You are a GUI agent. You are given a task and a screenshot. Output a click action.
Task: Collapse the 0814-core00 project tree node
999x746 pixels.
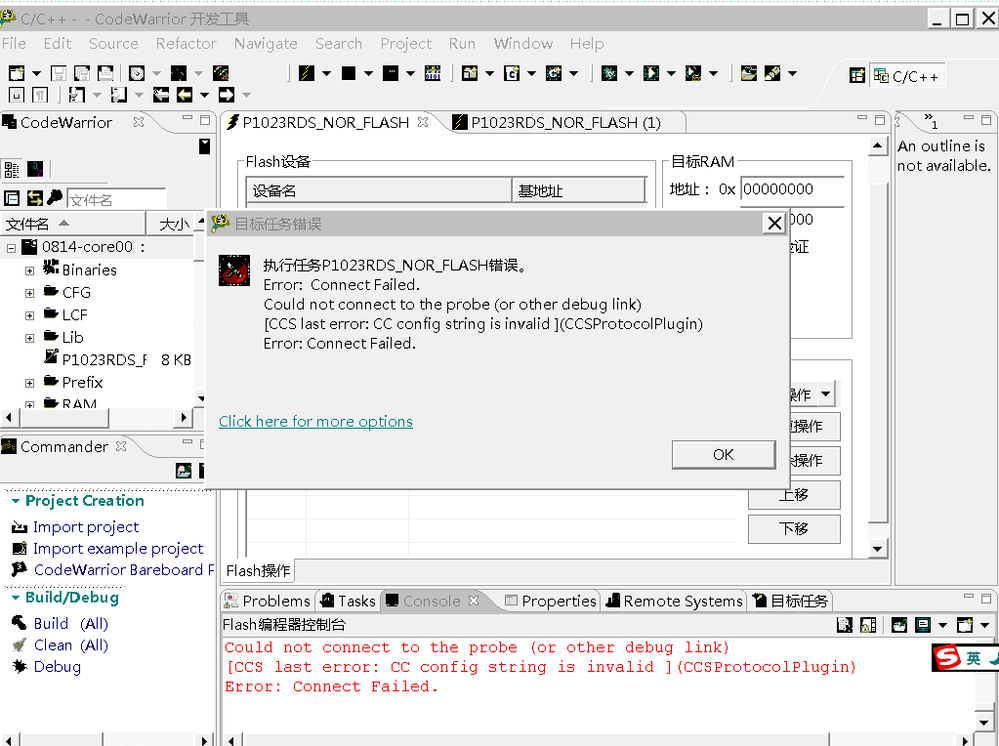pyautogui.click(x=11, y=248)
